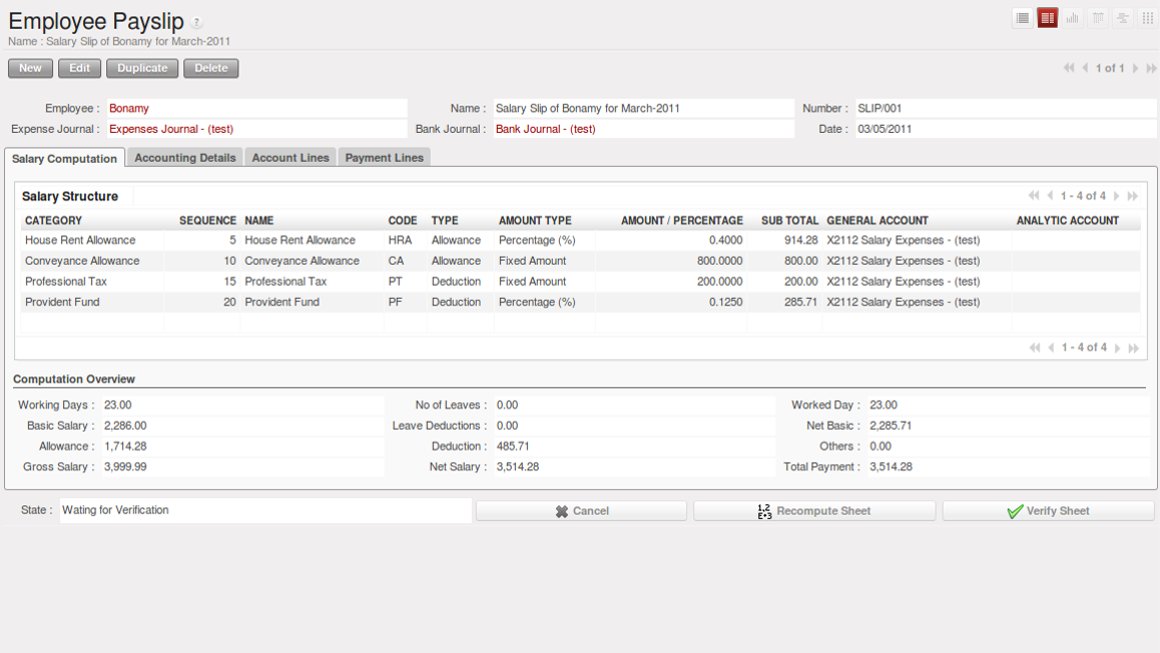Click amount '200.0000' in Professional Tax row
Image resolution: width=1160 pixels, height=653 pixels.
tap(720, 282)
